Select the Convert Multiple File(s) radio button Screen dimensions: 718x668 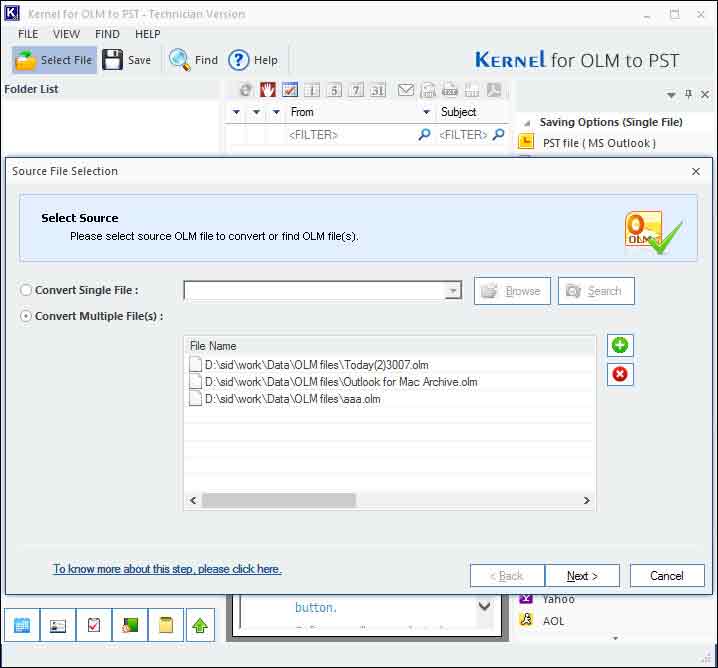coord(26,316)
